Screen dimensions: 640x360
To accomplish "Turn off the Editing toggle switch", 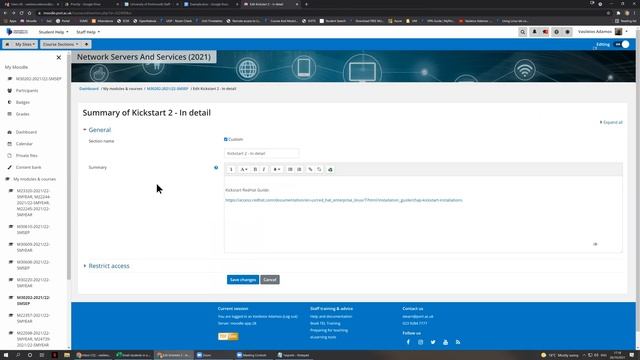I will 622,44.
